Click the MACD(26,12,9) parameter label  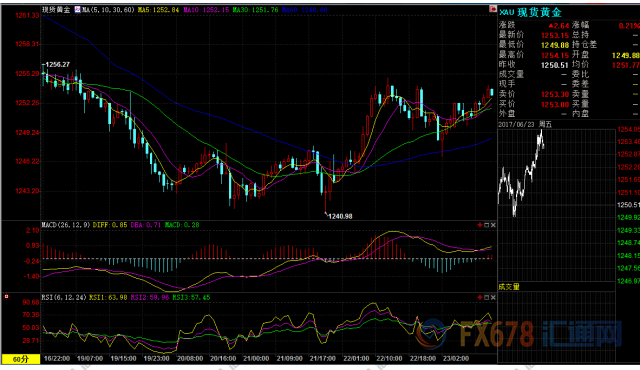tap(66, 225)
